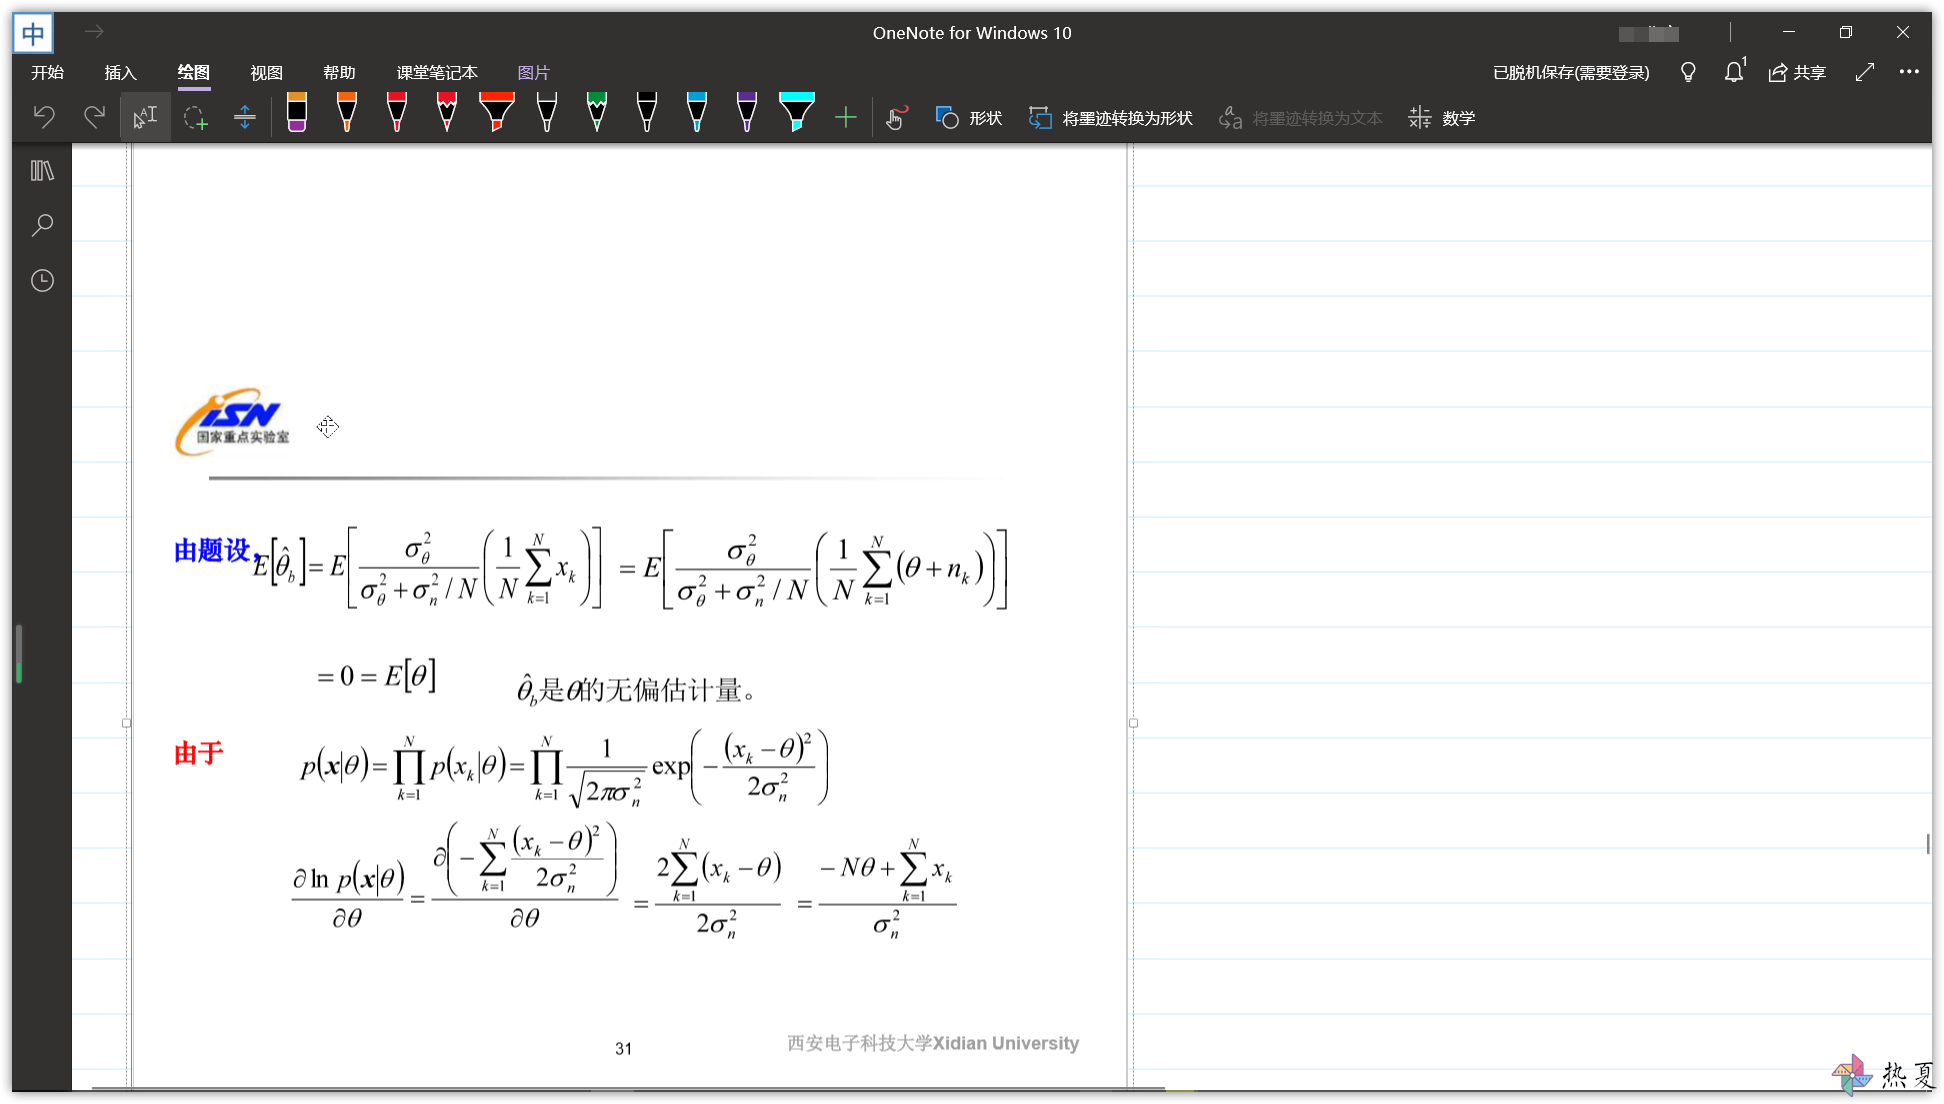Select the blue pen

[697, 112]
